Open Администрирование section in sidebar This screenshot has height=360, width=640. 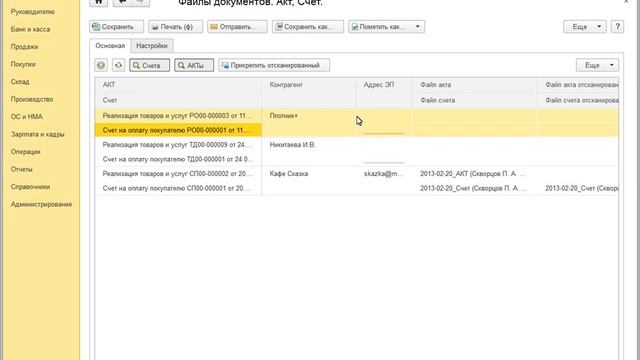[x=41, y=204]
